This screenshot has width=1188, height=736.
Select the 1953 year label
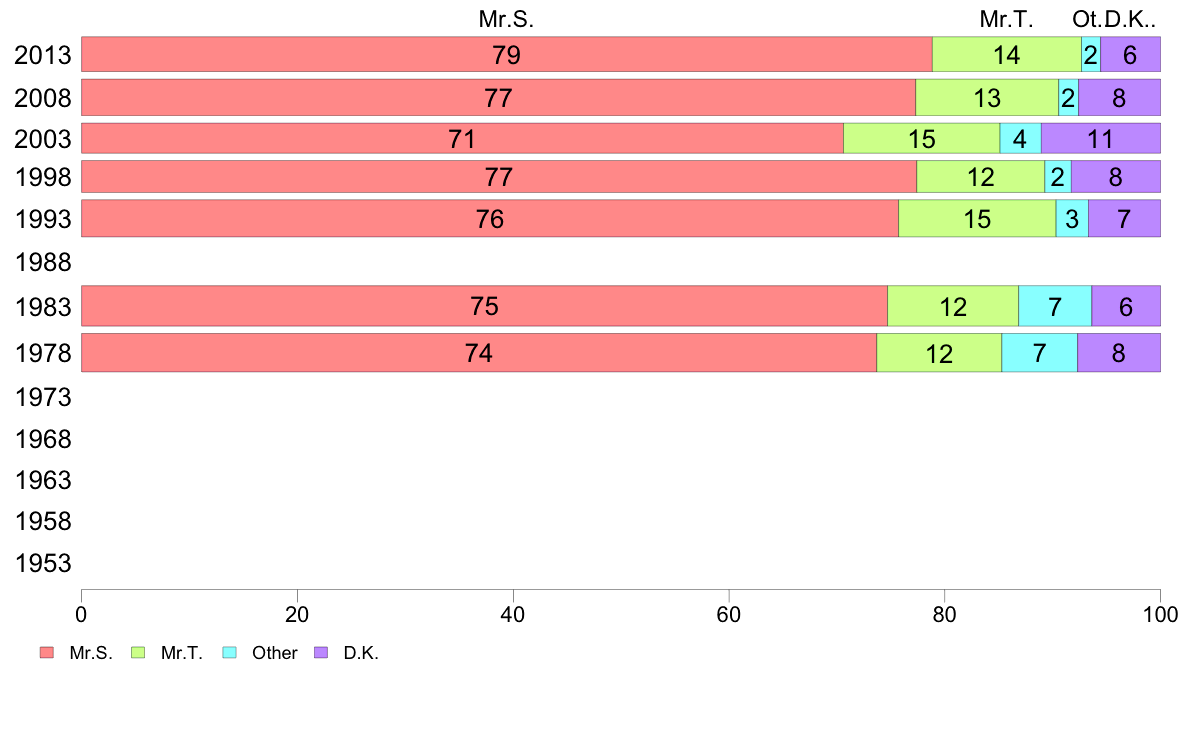(43, 563)
